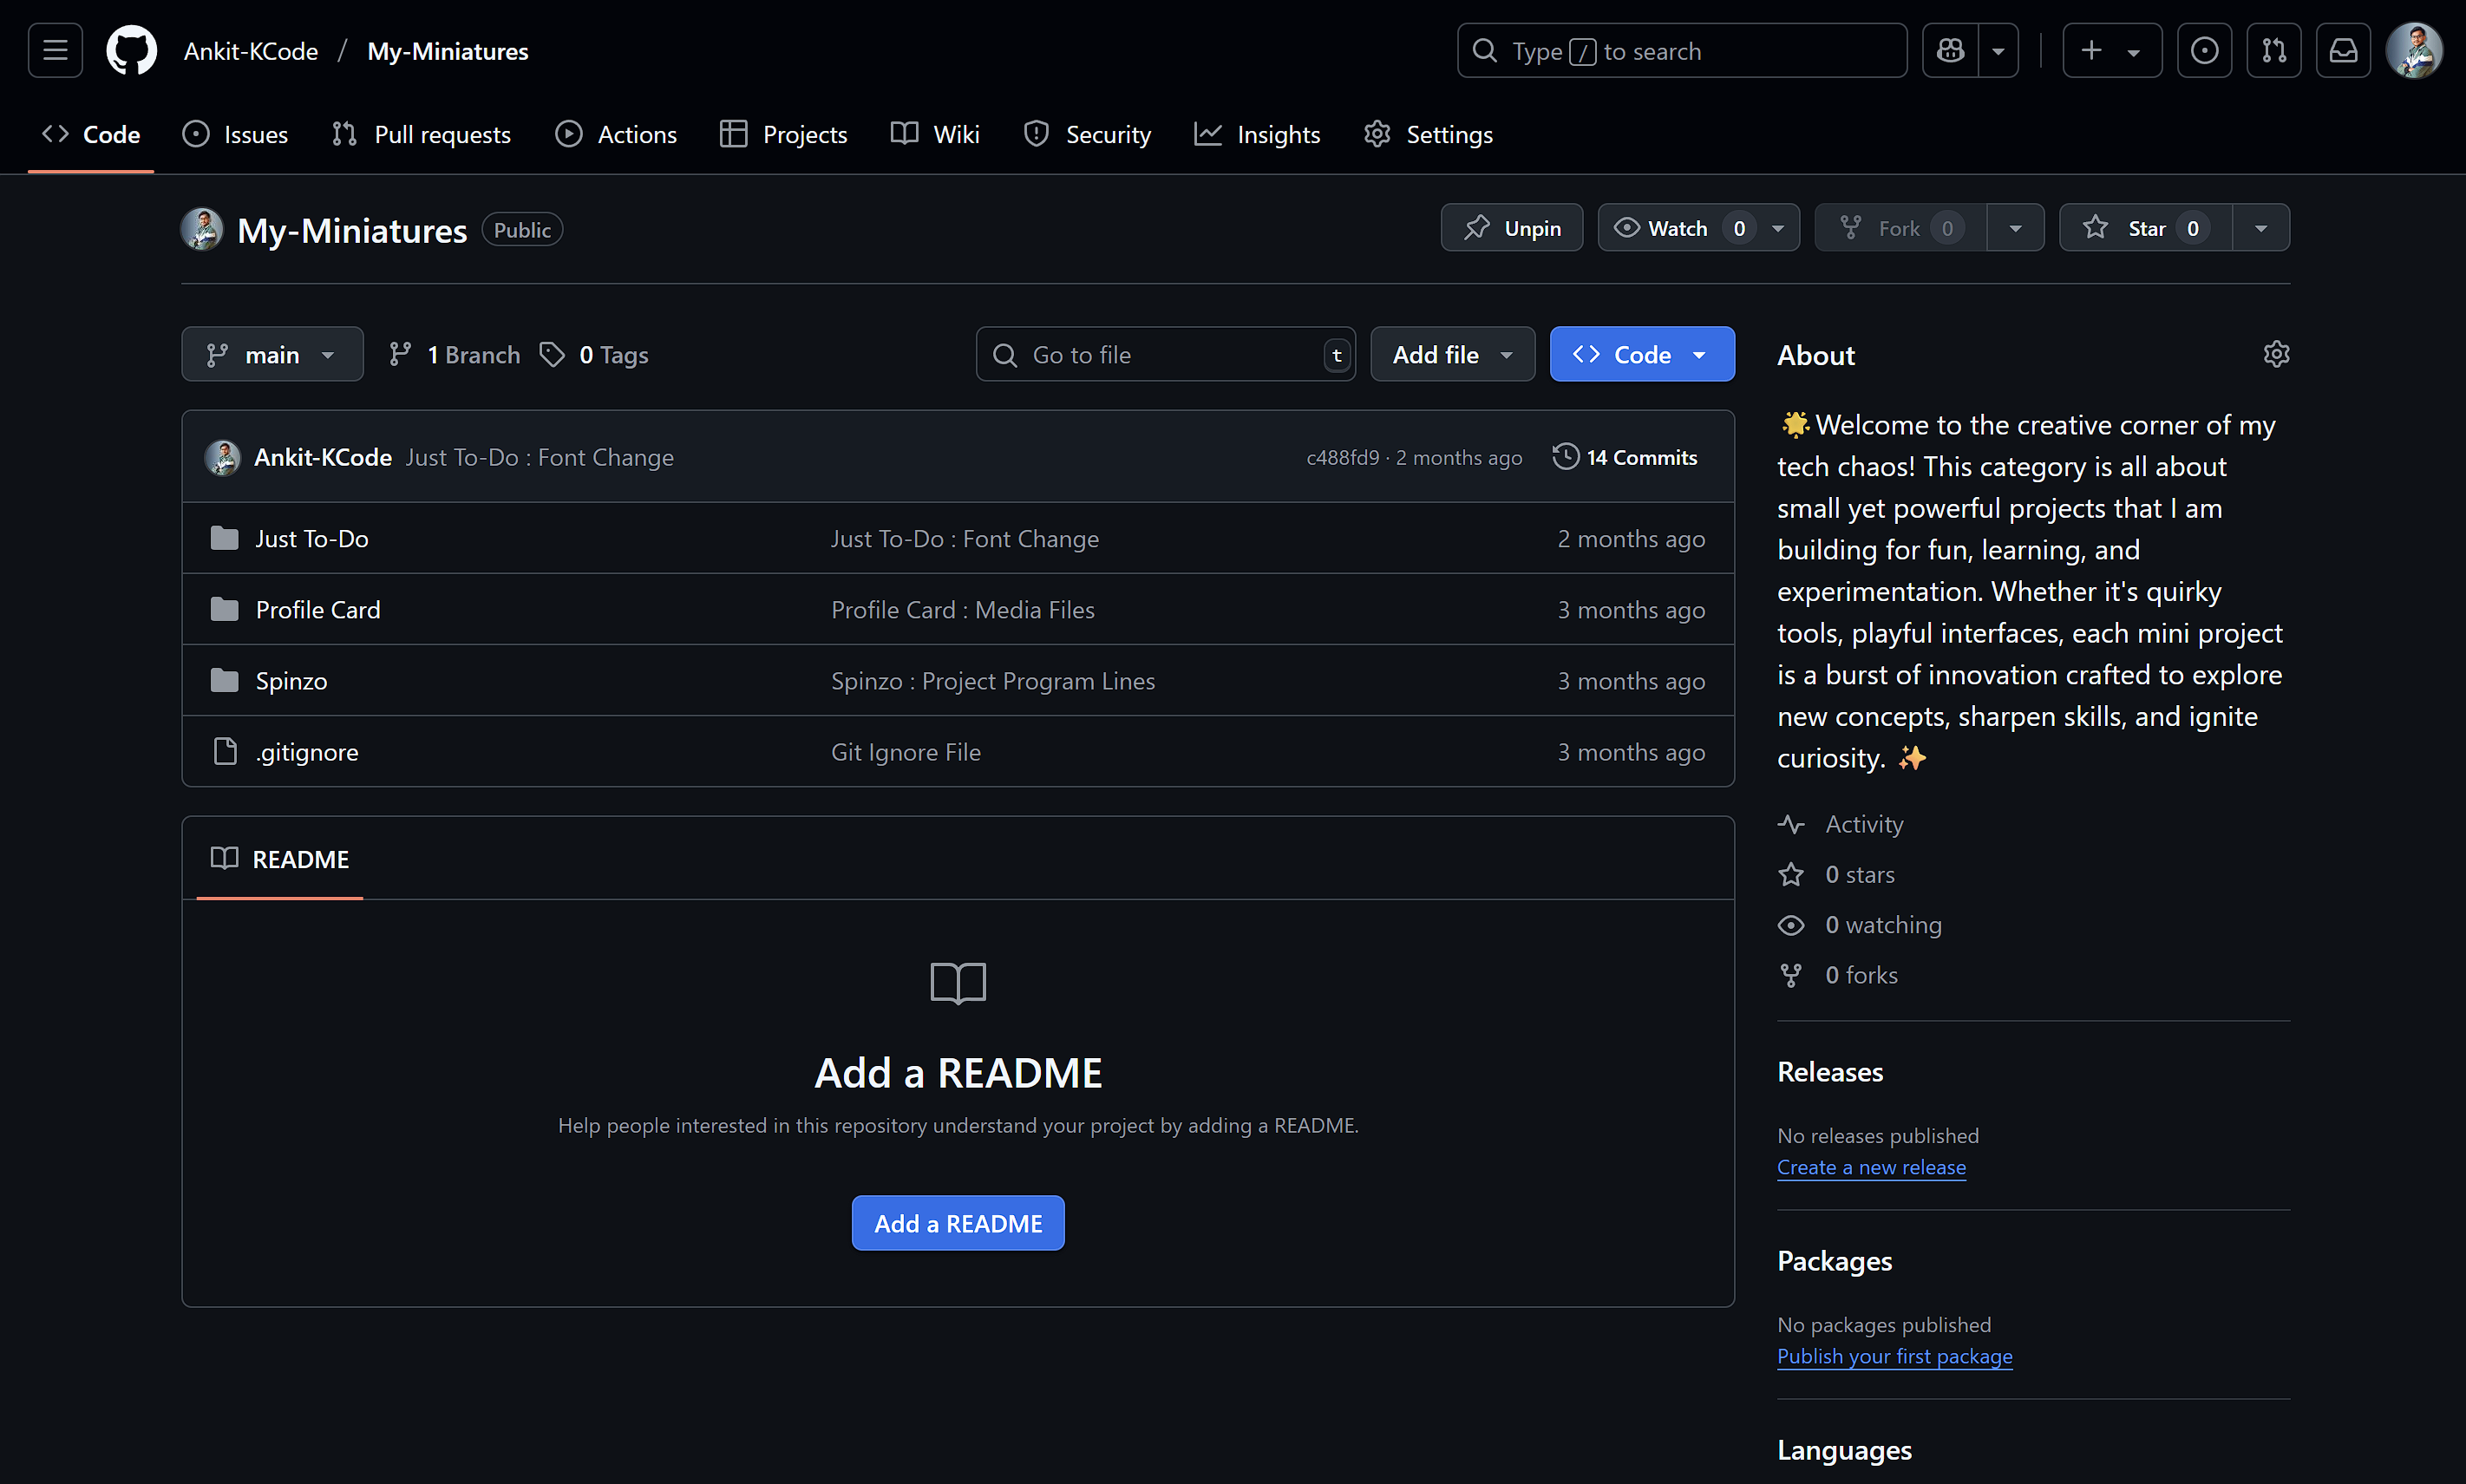Click the magnifier icon in the Go to file field

[1005, 355]
